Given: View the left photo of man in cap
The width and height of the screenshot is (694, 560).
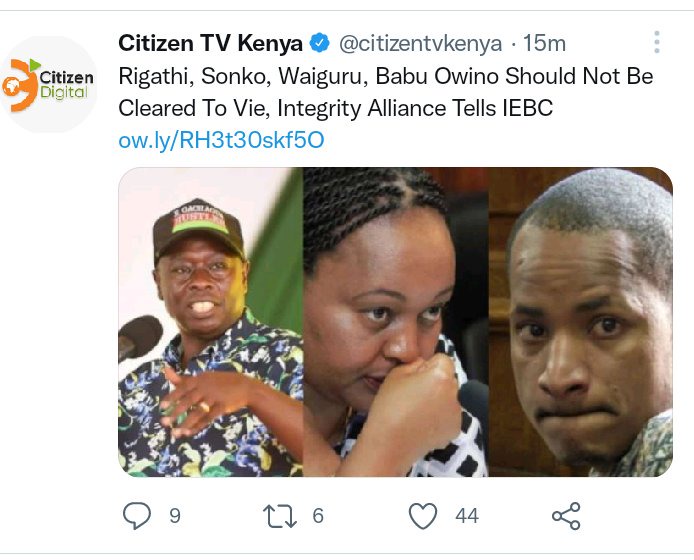Looking at the screenshot, I should pyautogui.click(x=211, y=322).
